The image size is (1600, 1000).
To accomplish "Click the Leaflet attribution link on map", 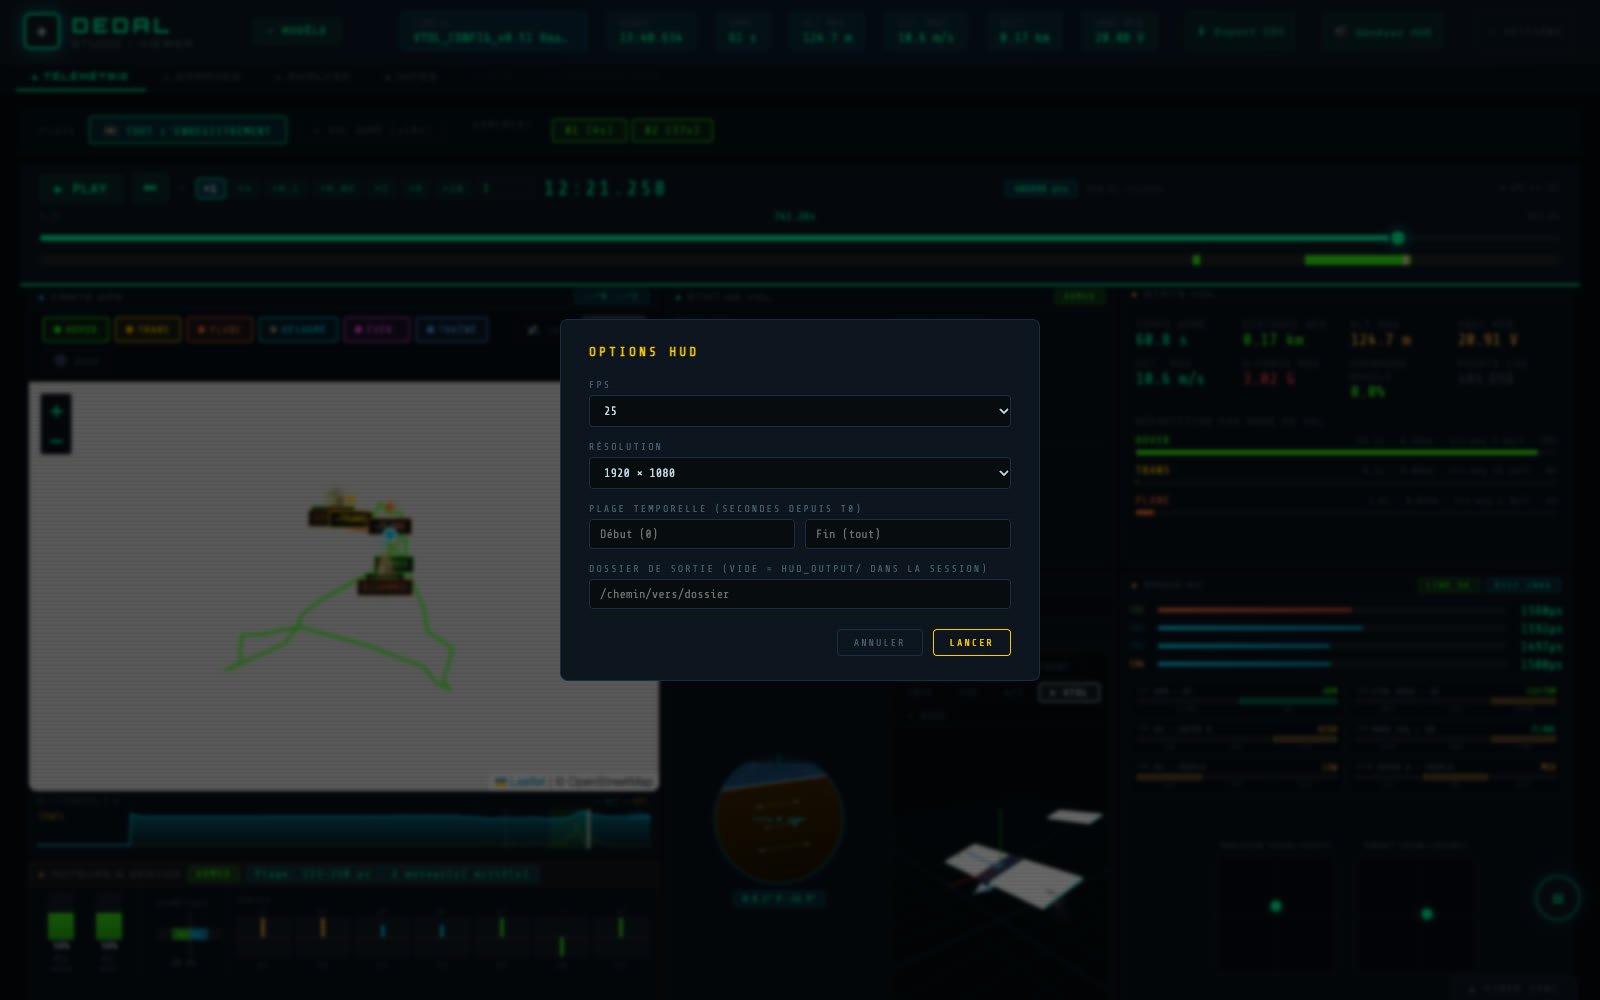I will point(520,781).
